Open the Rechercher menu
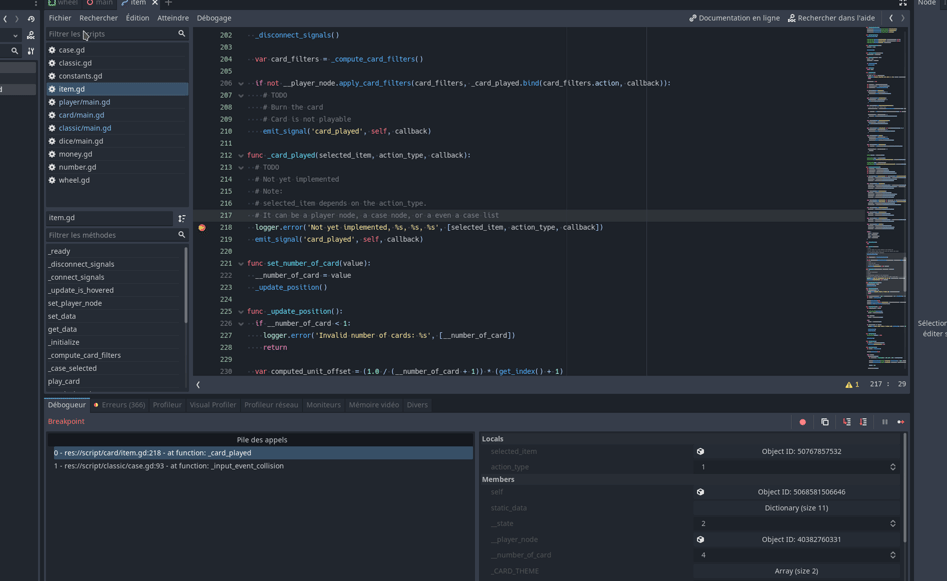 (98, 18)
